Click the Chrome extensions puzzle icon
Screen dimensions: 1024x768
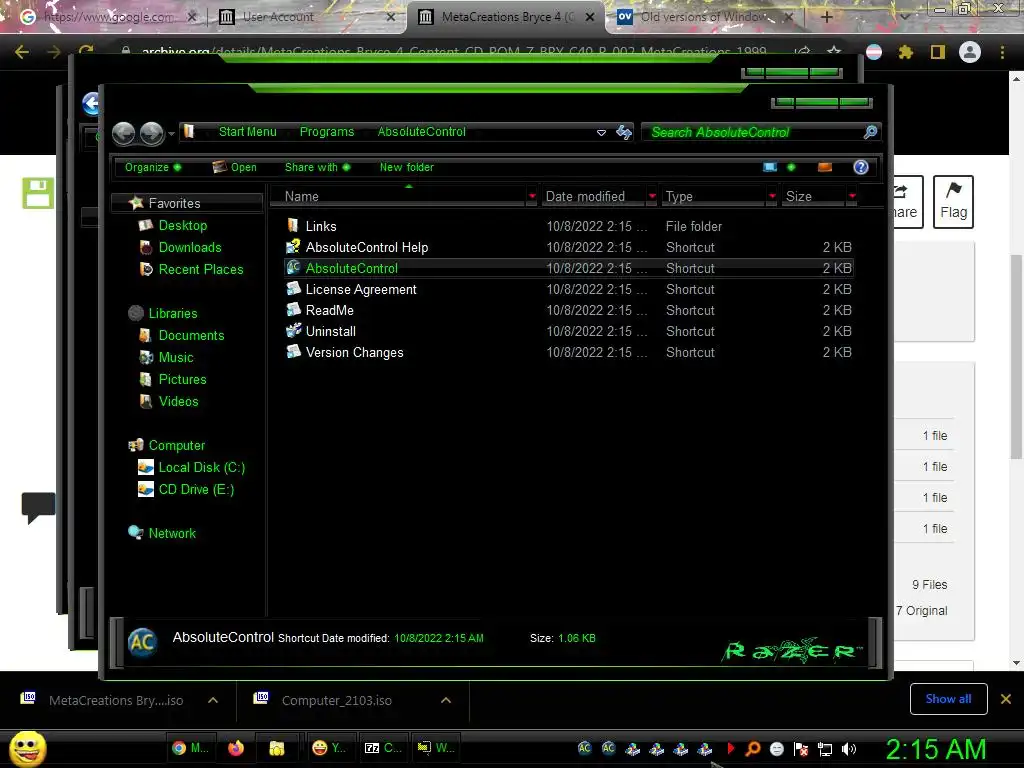tap(905, 52)
